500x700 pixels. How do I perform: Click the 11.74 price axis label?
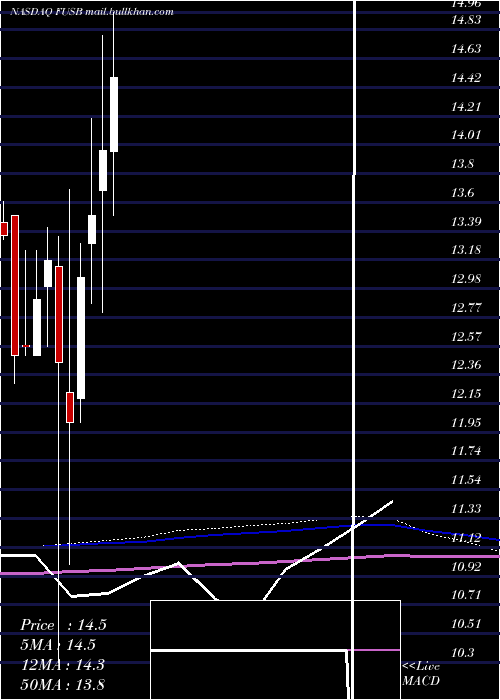[x=466, y=451]
